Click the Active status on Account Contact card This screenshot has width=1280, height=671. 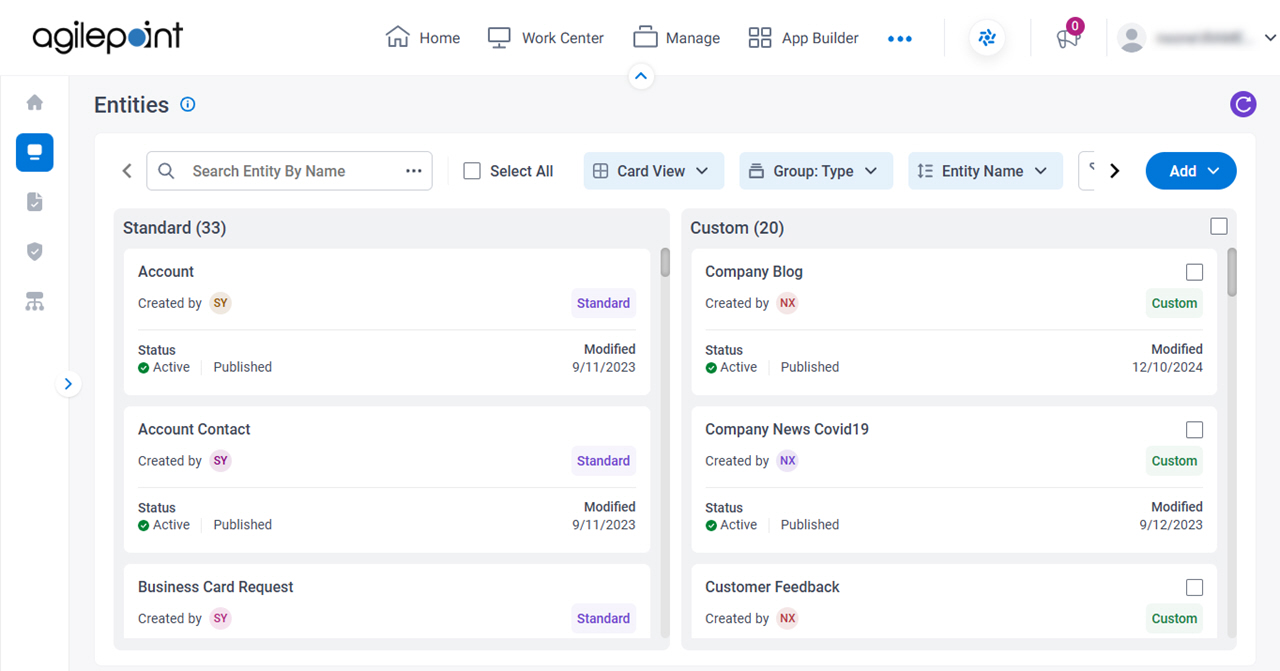coord(164,524)
